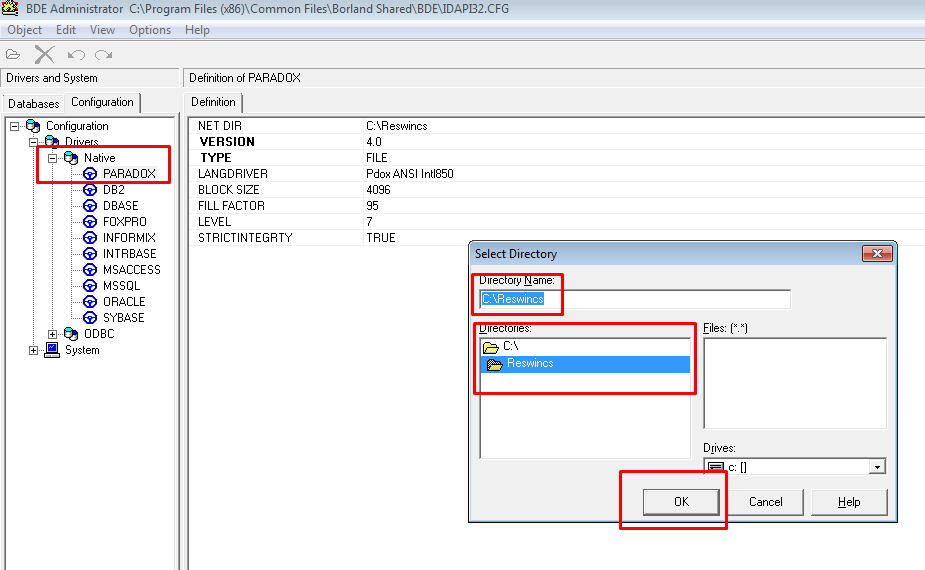Click the NET DIR property name
Screen dimensions: 925x570
point(219,126)
